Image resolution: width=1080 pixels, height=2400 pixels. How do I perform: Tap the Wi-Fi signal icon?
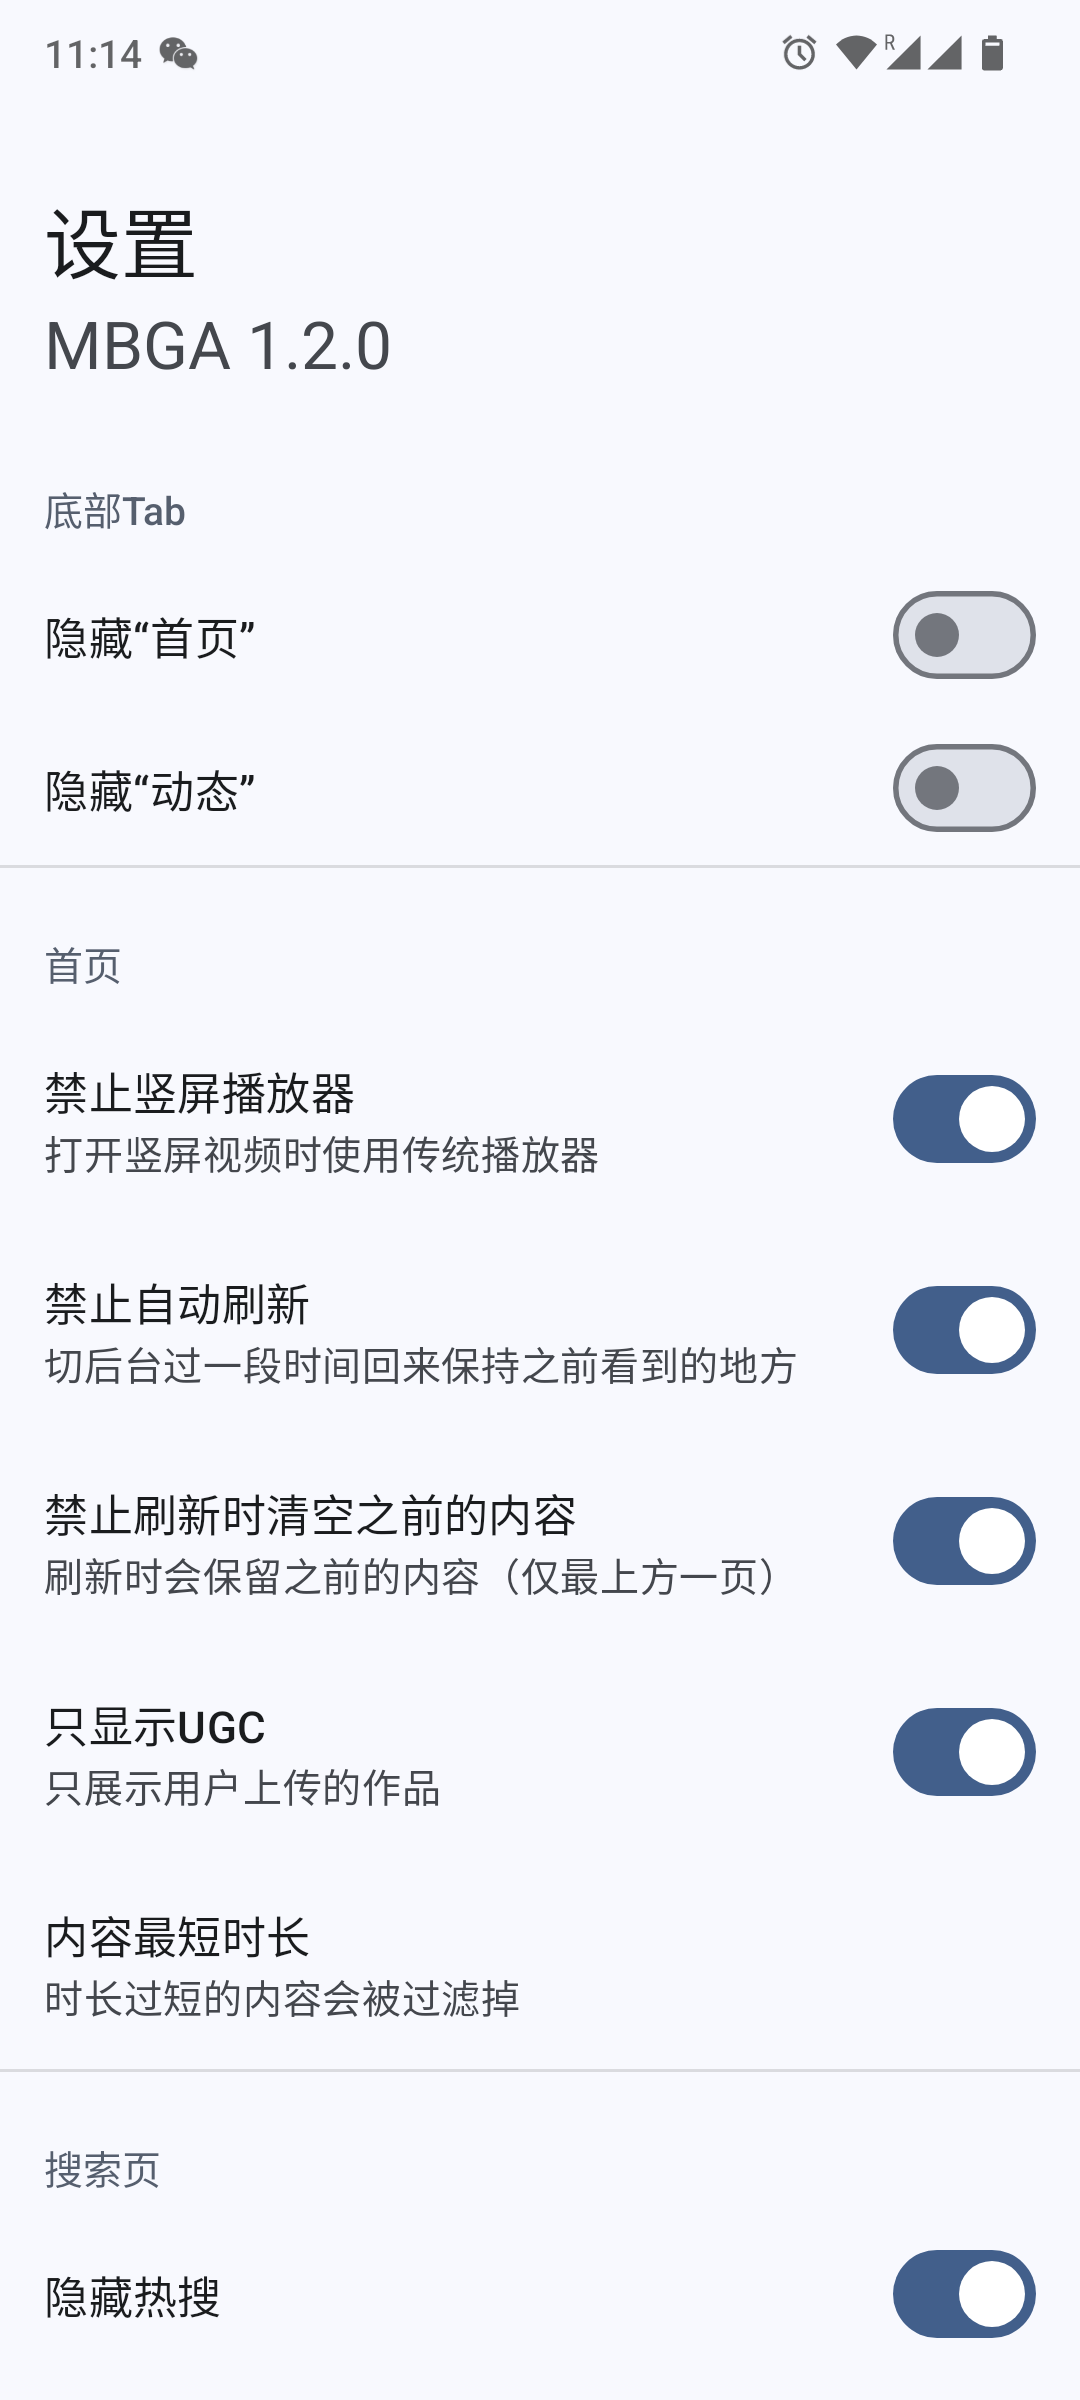coord(855,53)
